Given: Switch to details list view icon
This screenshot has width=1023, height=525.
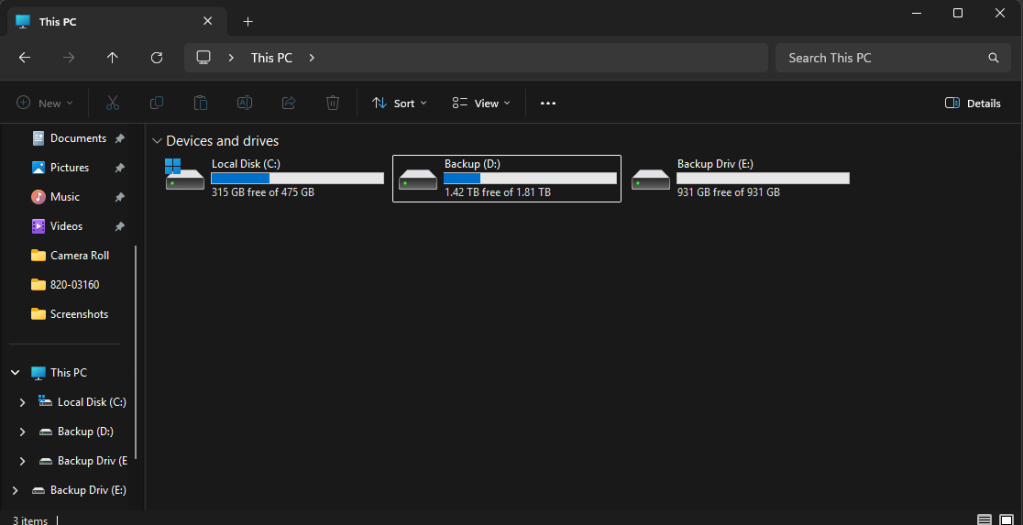Looking at the screenshot, I should [985, 520].
